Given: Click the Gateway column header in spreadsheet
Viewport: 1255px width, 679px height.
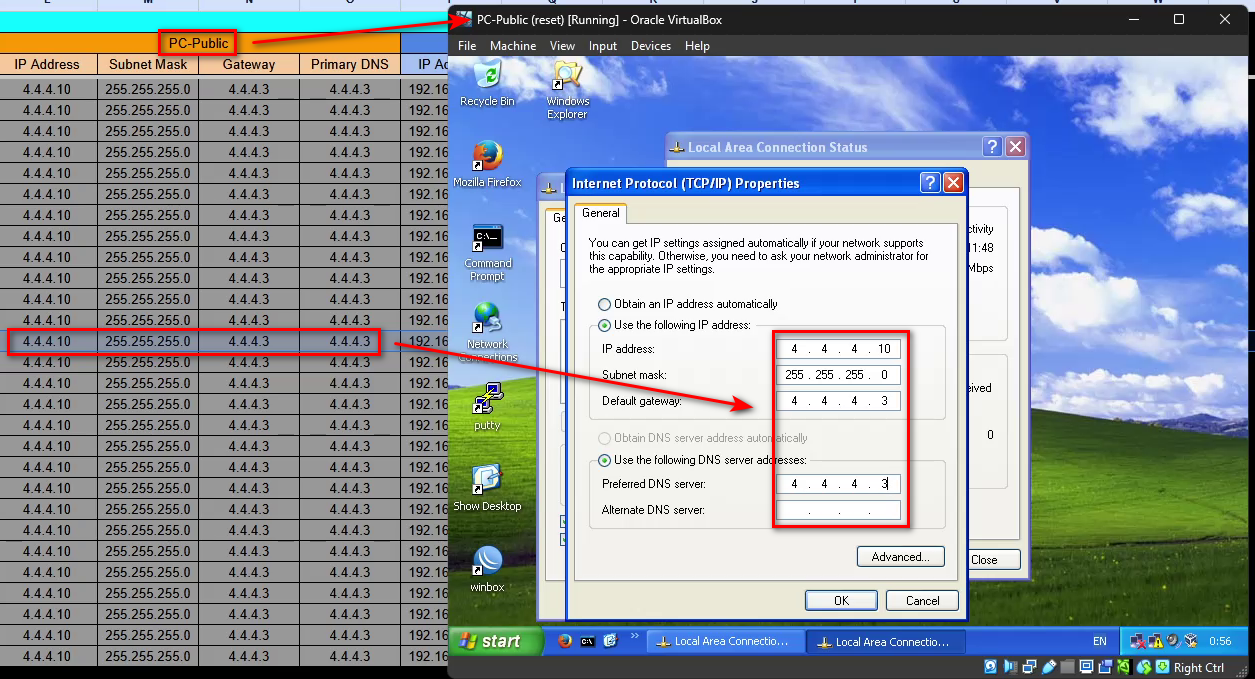Looking at the screenshot, I should [x=249, y=64].
